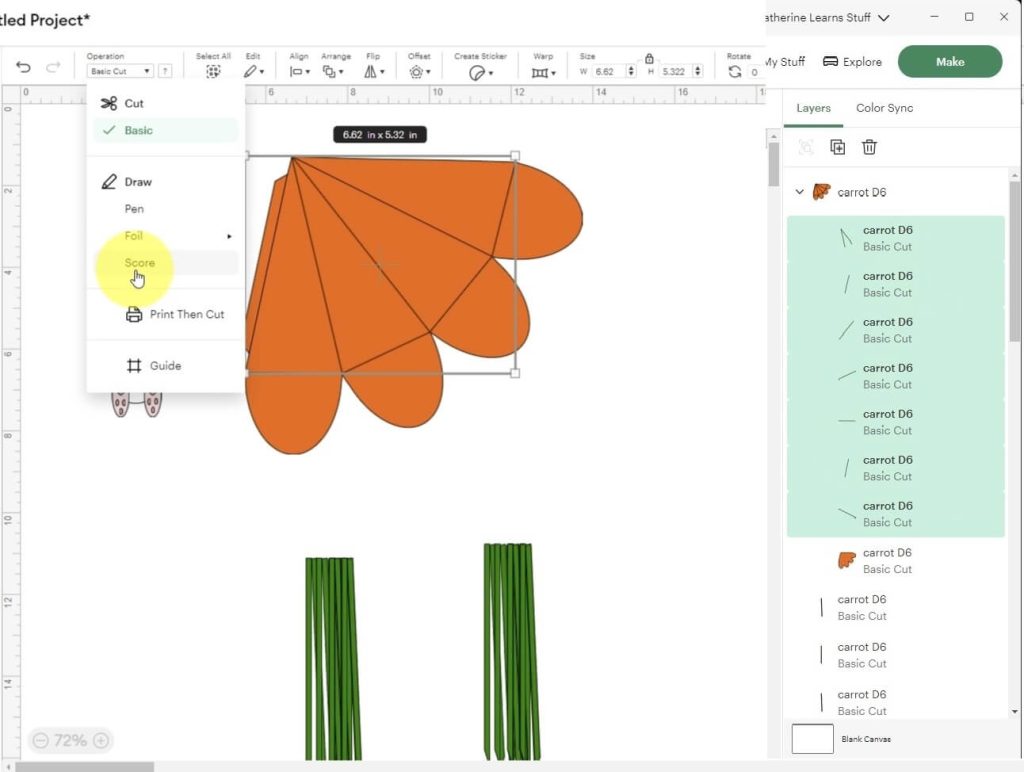Open the Arrange dropdown
The height and width of the screenshot is (772, 1024).
point(333,72)
